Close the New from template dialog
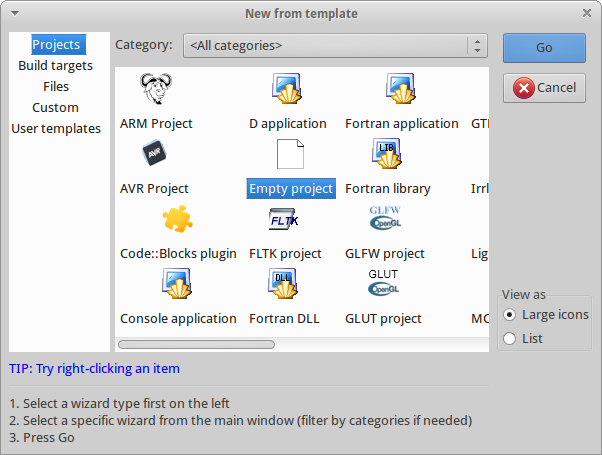Viewport: 602px width, 455px height. click(587, 13)
